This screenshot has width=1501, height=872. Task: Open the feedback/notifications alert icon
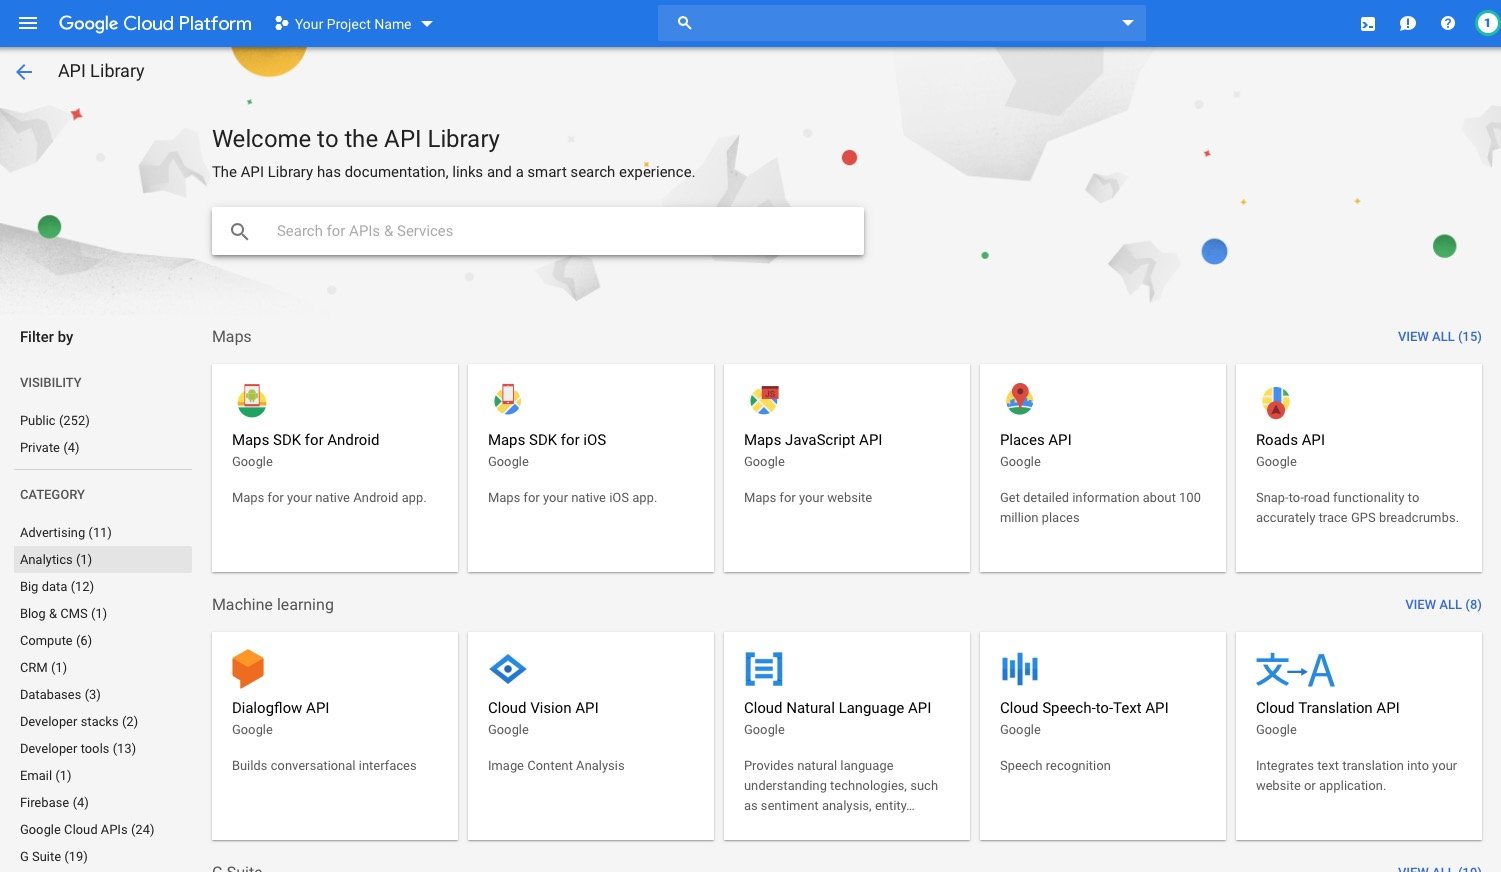tap(1408, 24)
